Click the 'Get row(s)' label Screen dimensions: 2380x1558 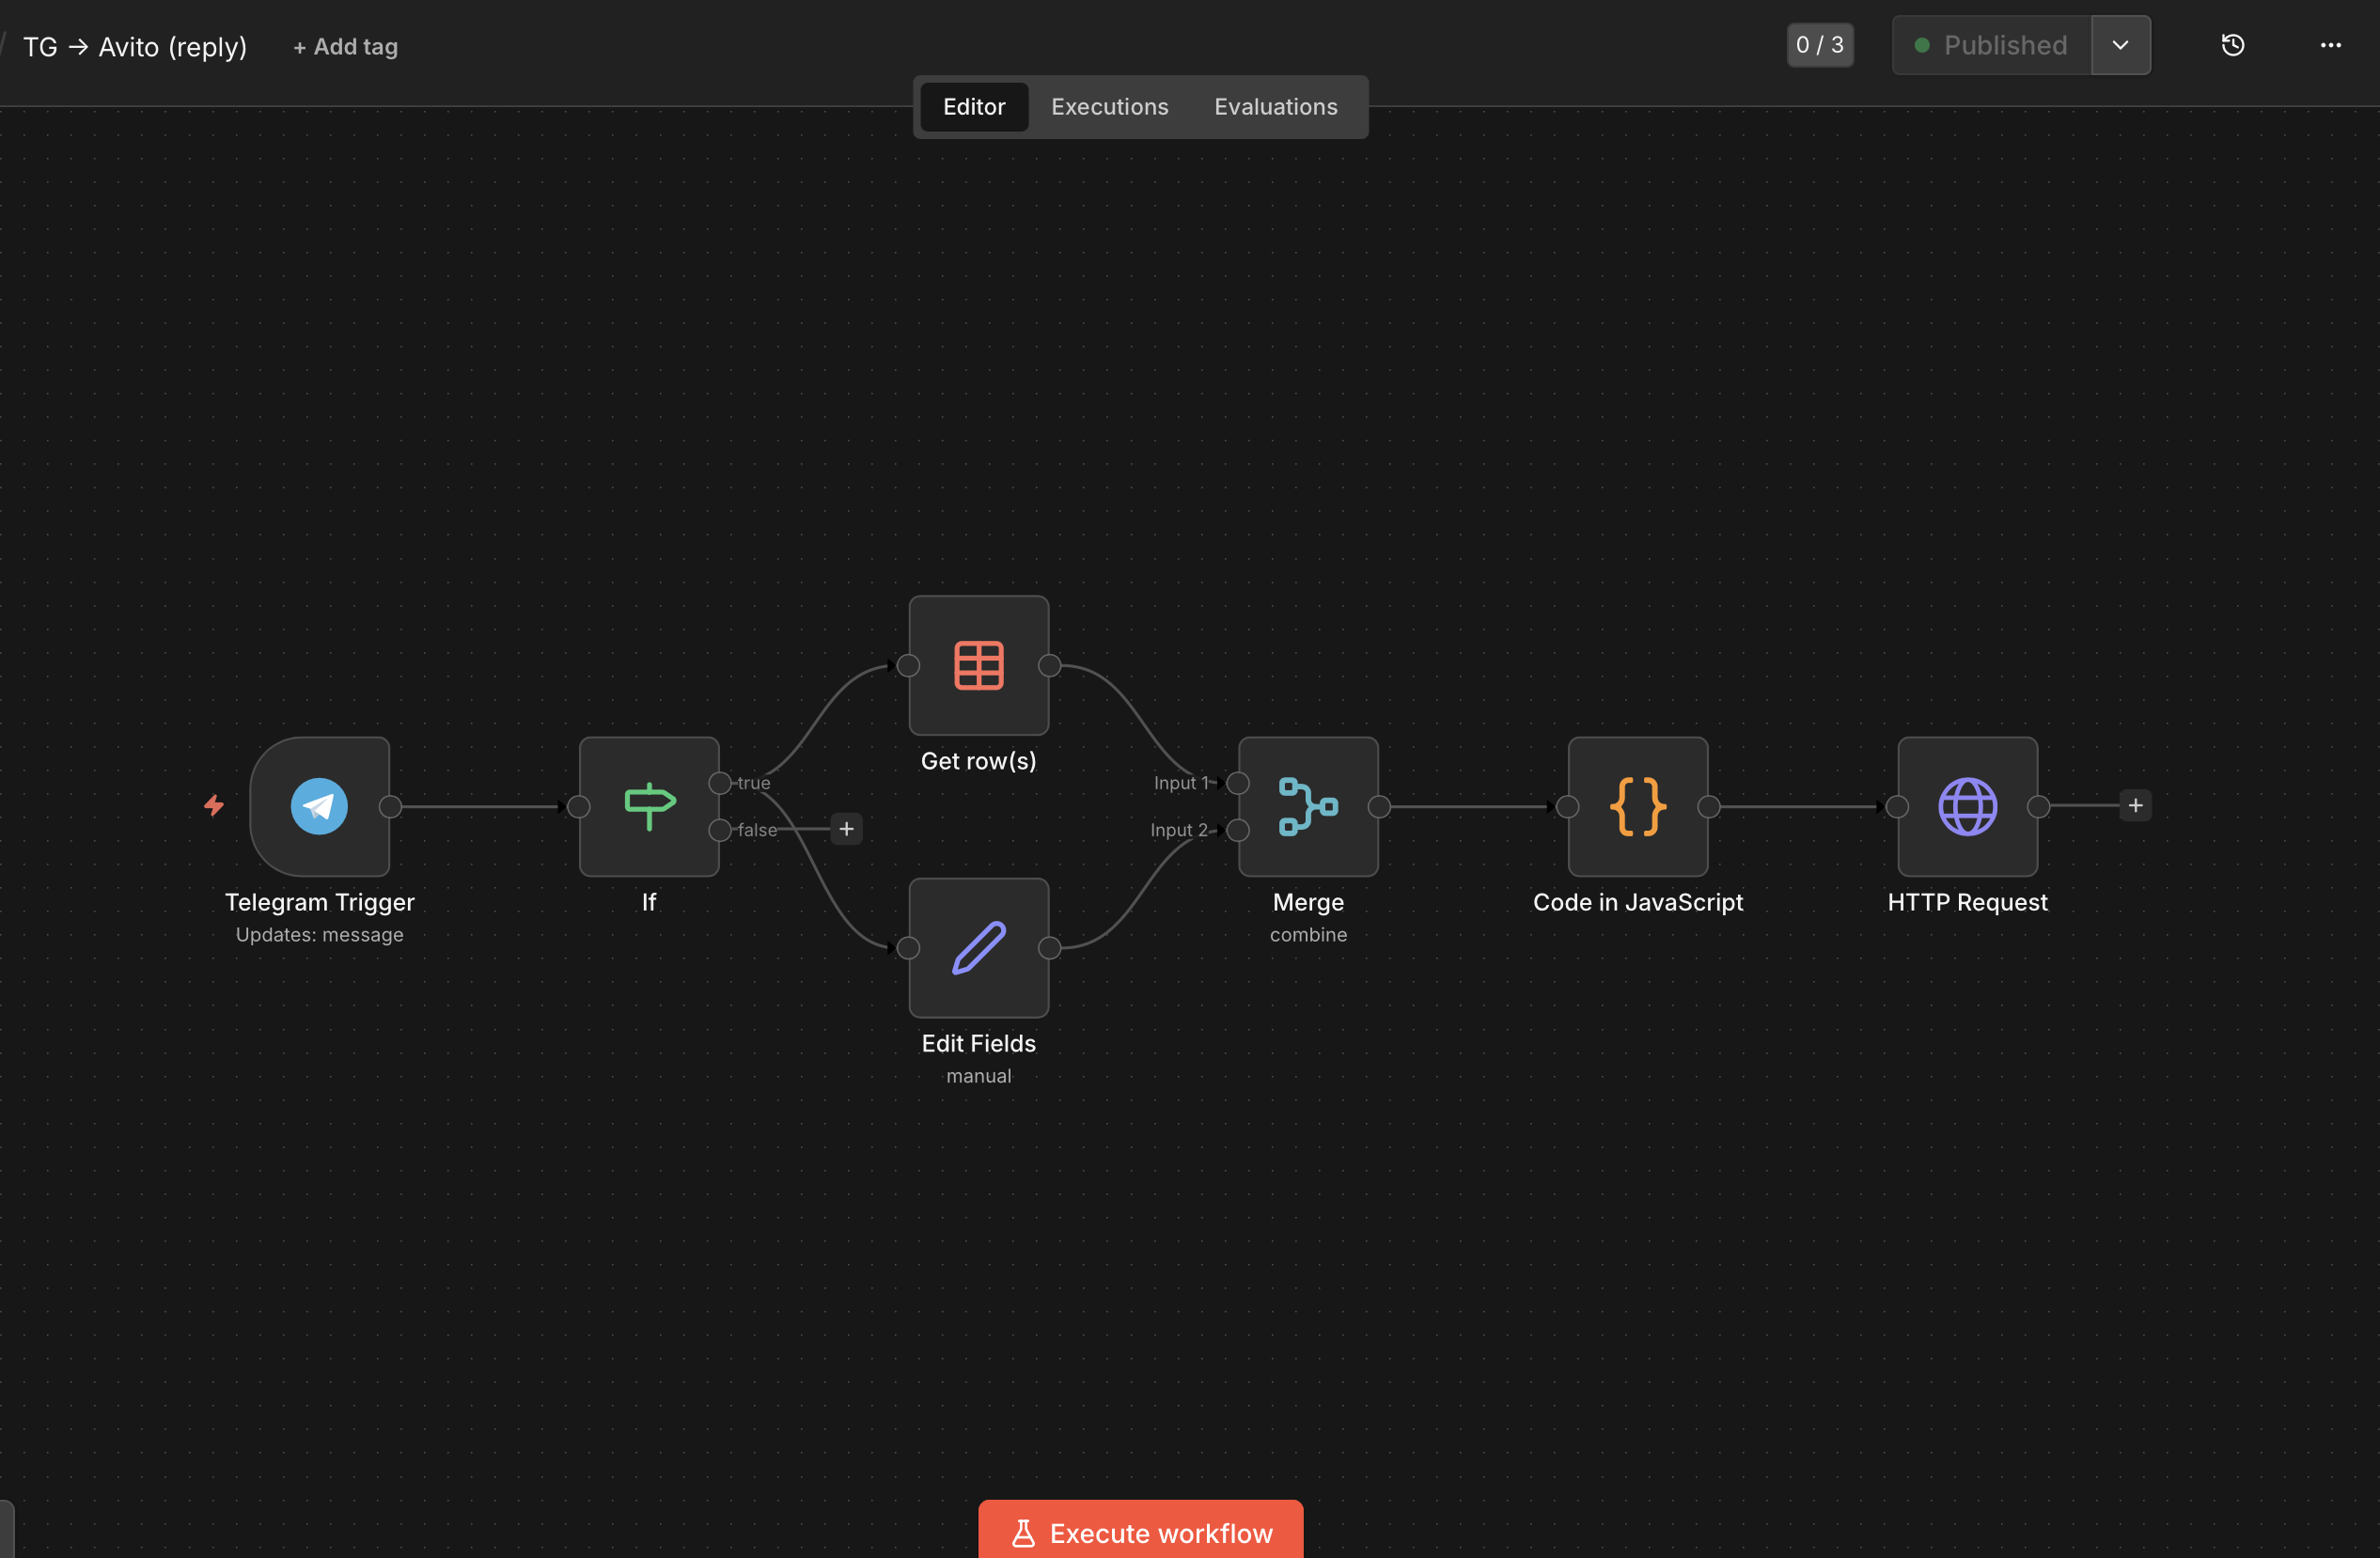(978, 761)
